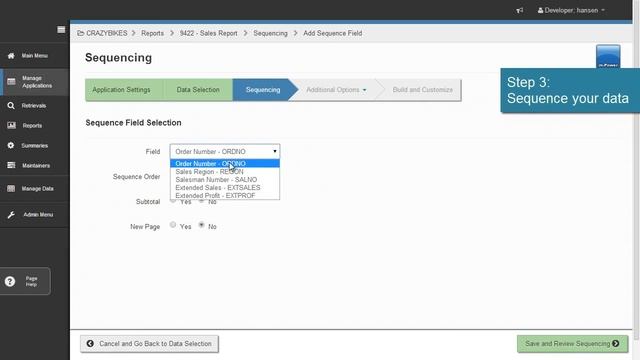Click the Maintainers icon in sidebar

pos(11,165)
